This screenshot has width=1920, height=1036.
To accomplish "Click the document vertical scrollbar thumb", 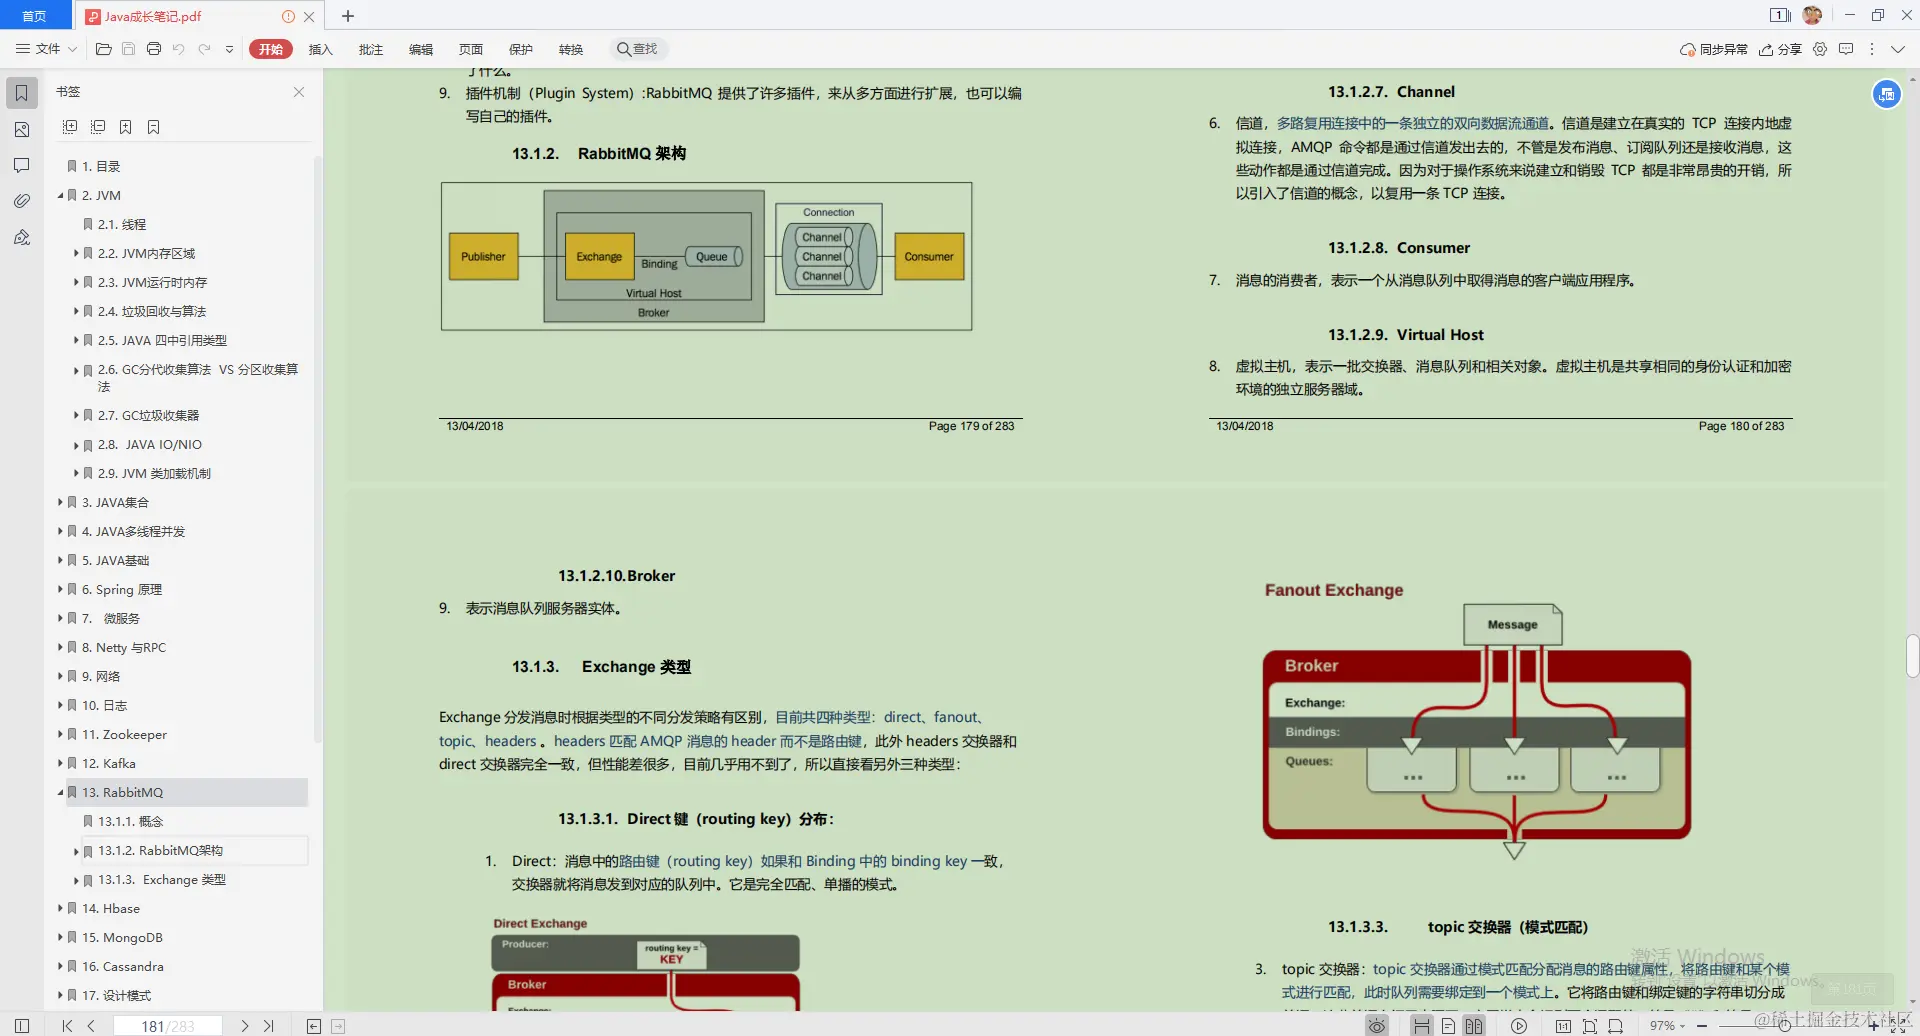I will point(1912,656).
